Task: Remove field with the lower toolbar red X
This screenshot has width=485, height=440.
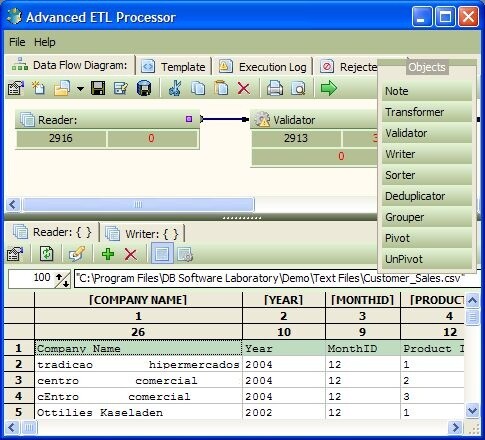Action: 131,255
